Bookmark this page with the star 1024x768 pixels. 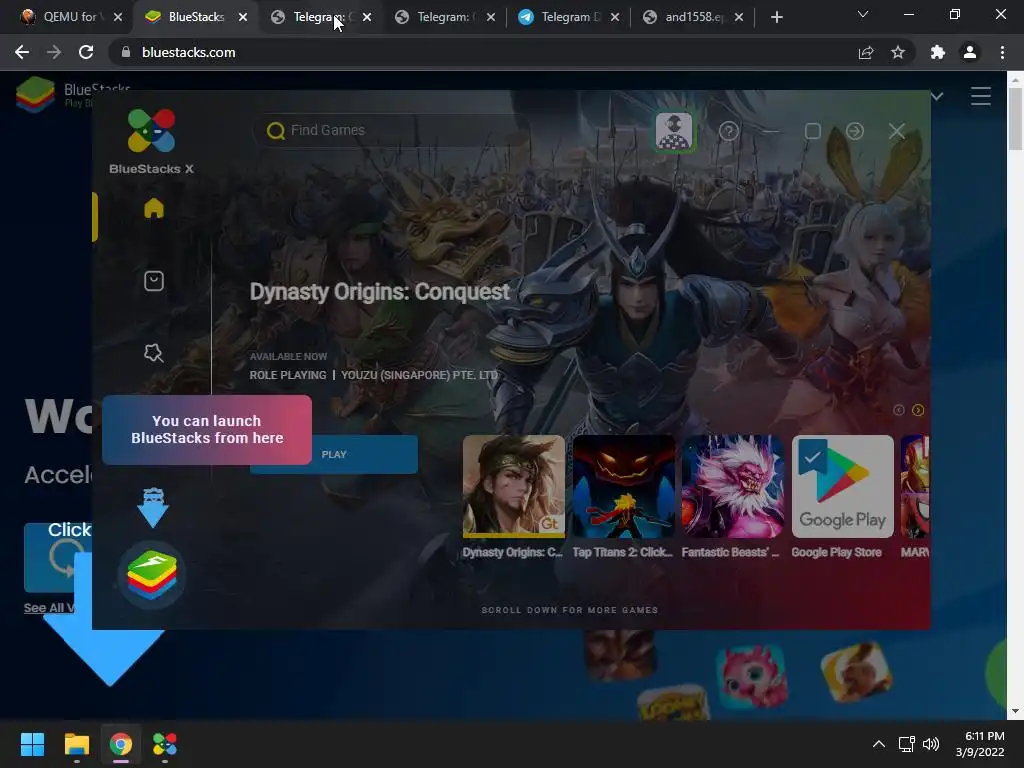click(x=898, y=52)
